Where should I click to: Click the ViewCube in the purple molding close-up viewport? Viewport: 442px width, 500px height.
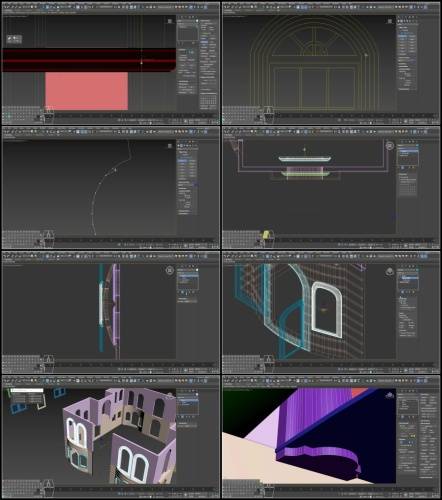390,395
